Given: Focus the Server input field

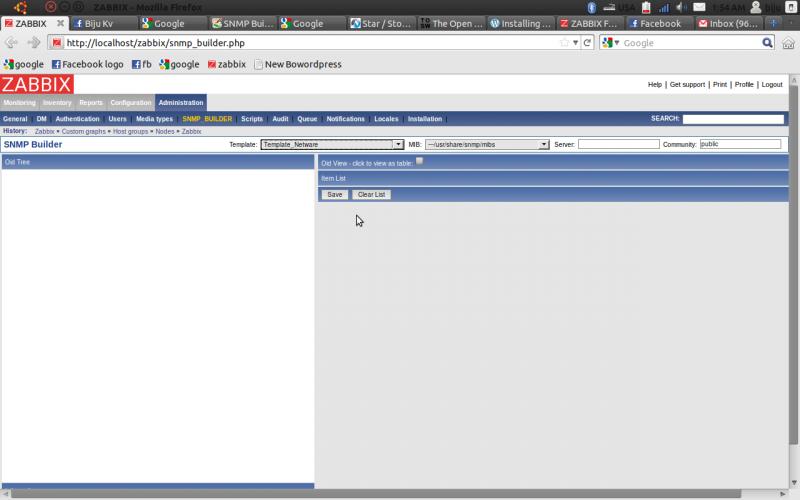Looking at the screenshot, I should (x=618, y=144).
